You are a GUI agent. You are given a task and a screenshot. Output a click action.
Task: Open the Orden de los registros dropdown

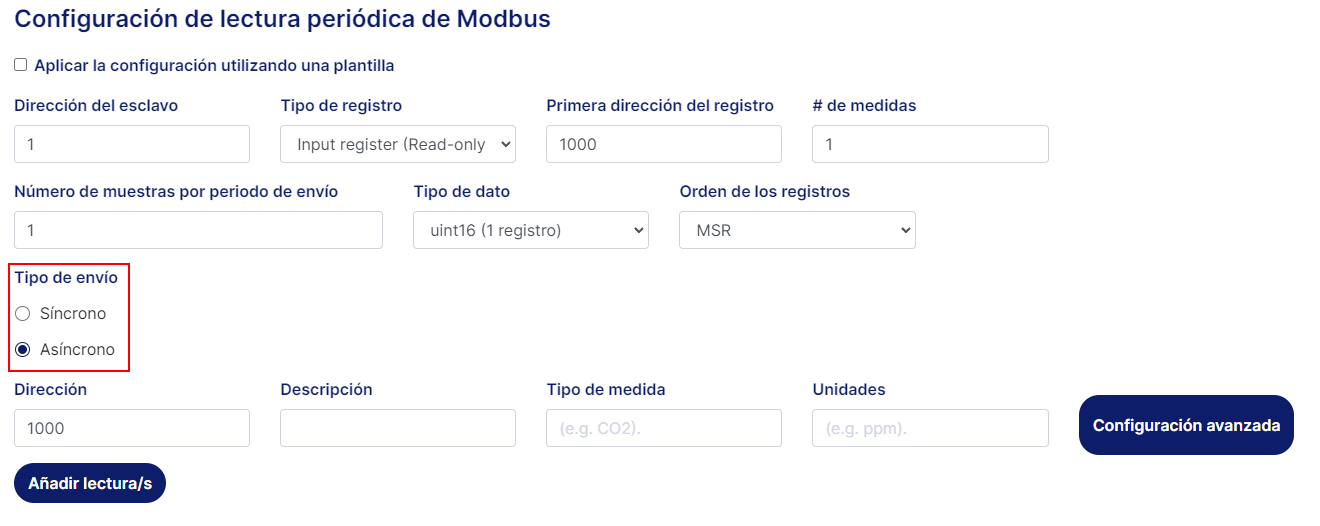pos(796,230)
